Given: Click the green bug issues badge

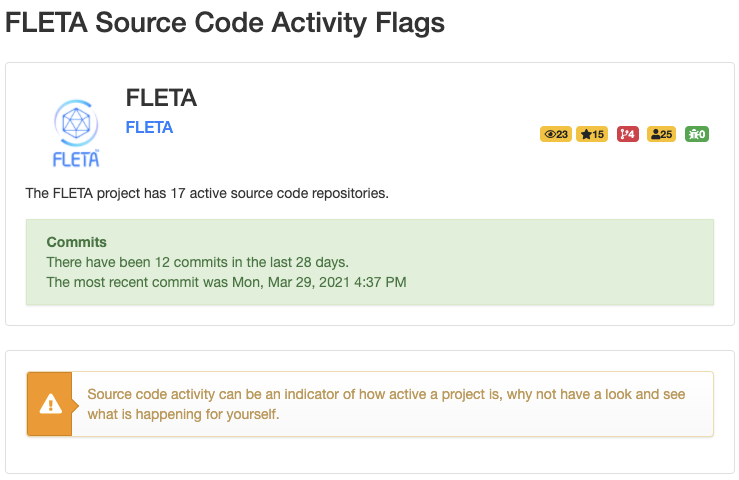Looking at the screenshot, I should [x=697, y=134].
